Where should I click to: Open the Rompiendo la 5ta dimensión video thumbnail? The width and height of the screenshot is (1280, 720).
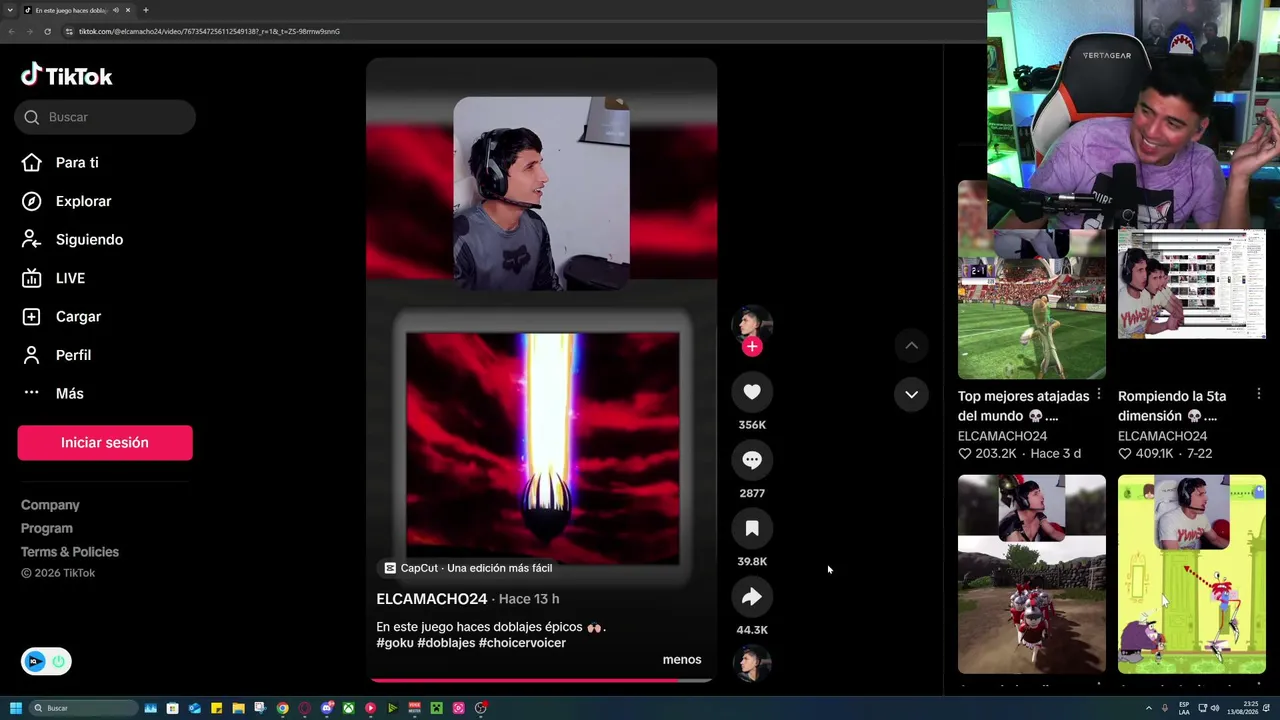click(x=1192, y=284)
